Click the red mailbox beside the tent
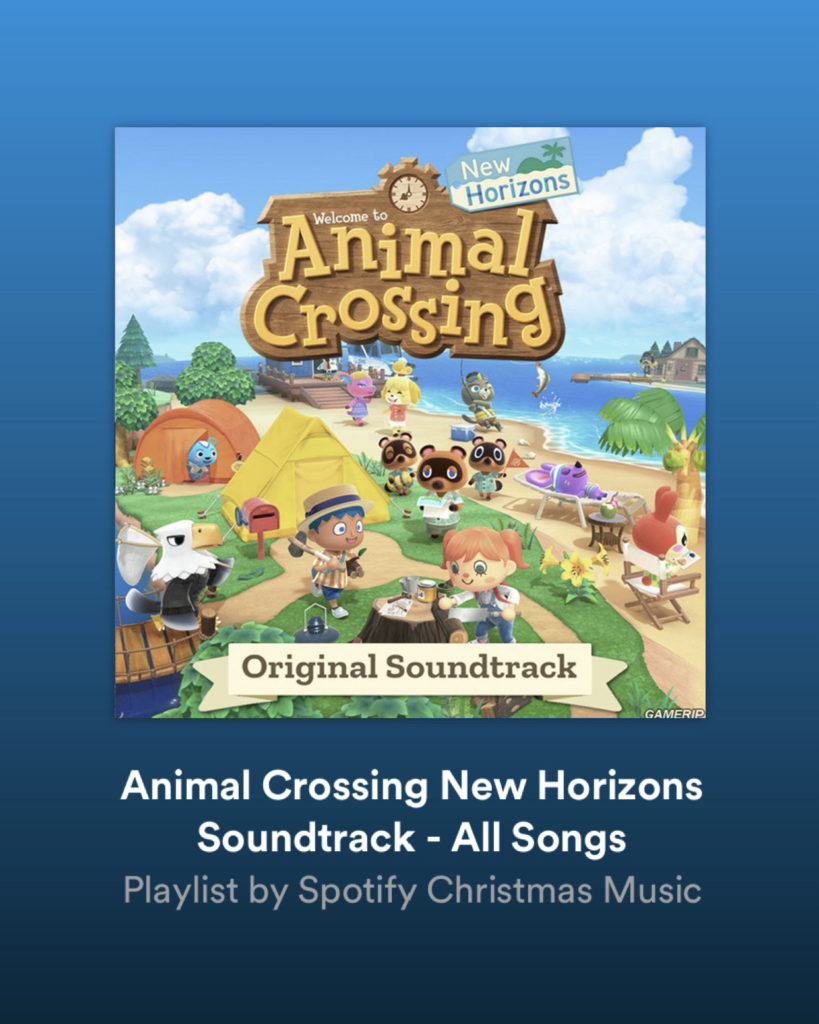 [259, 521]
